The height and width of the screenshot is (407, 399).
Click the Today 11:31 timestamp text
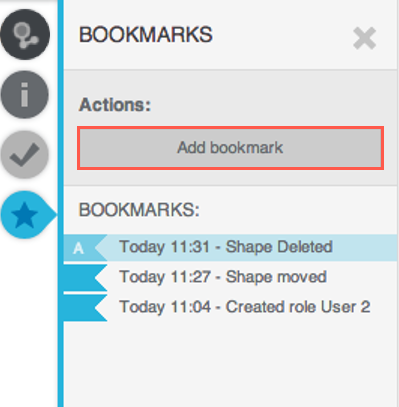coord(165,247)
